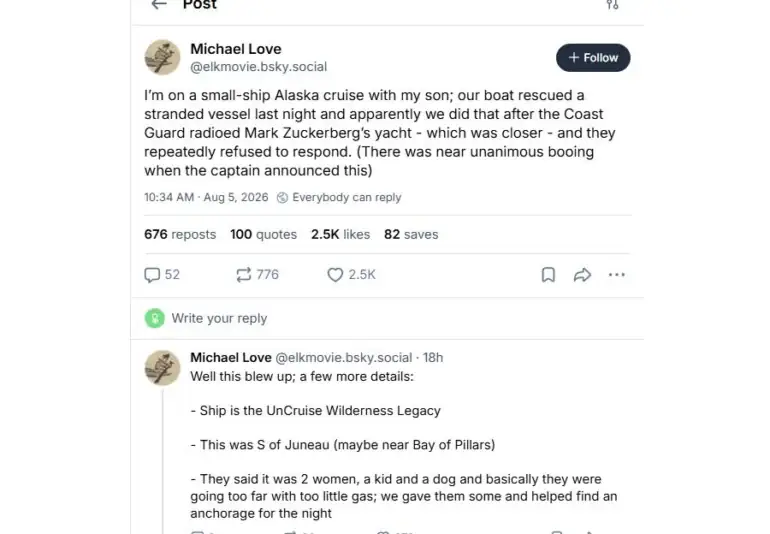The width and height of the screenshot is (770, 534).
Task: Open the three-dot more options menu
Action: pos(616,275)
